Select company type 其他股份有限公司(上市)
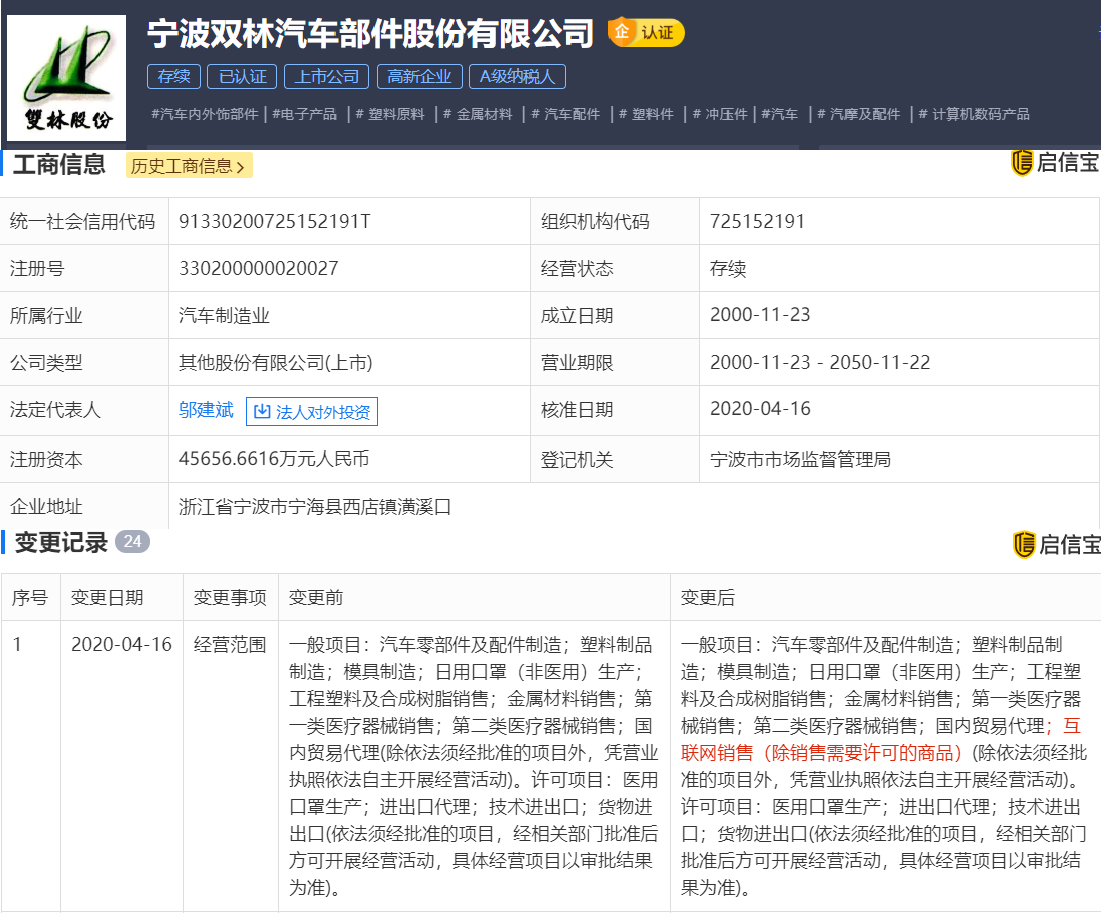 coord(275,362)
